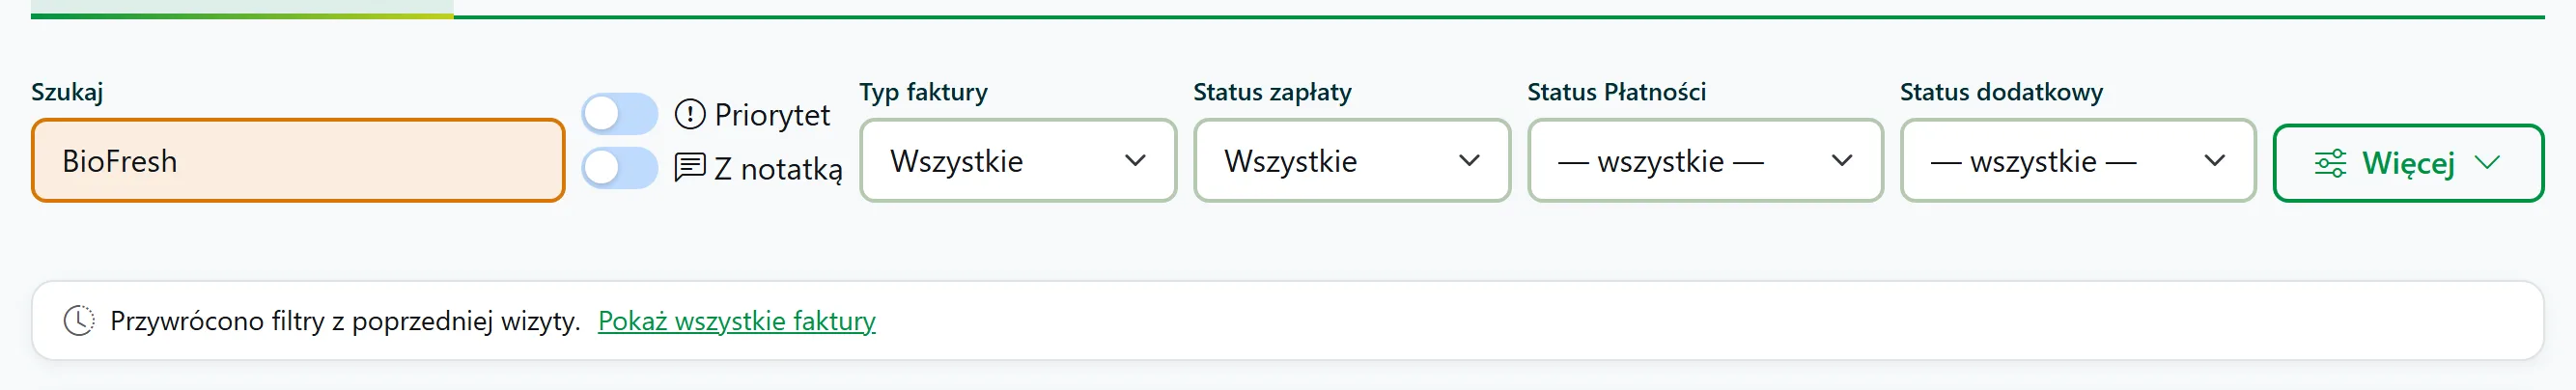Click the Status Płatności dropdown arrow
This screenshot has width=2576, height=390.
click(1842, 160)
